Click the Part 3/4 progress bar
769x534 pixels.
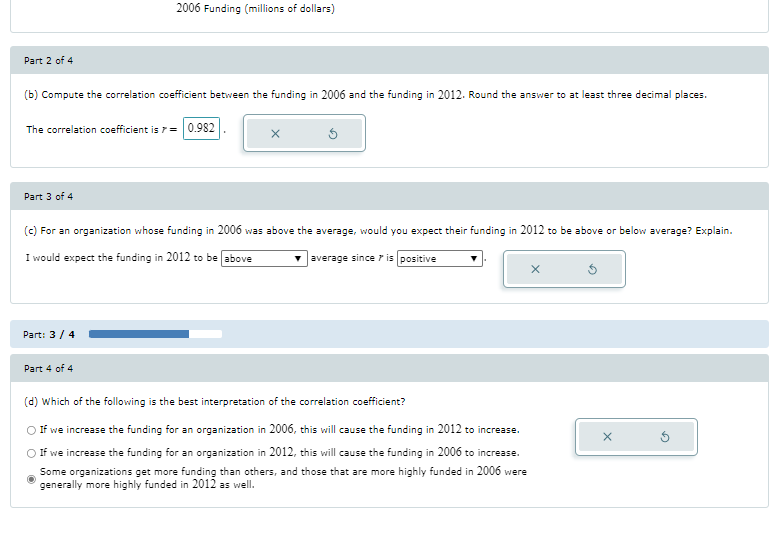click(155, 334)
